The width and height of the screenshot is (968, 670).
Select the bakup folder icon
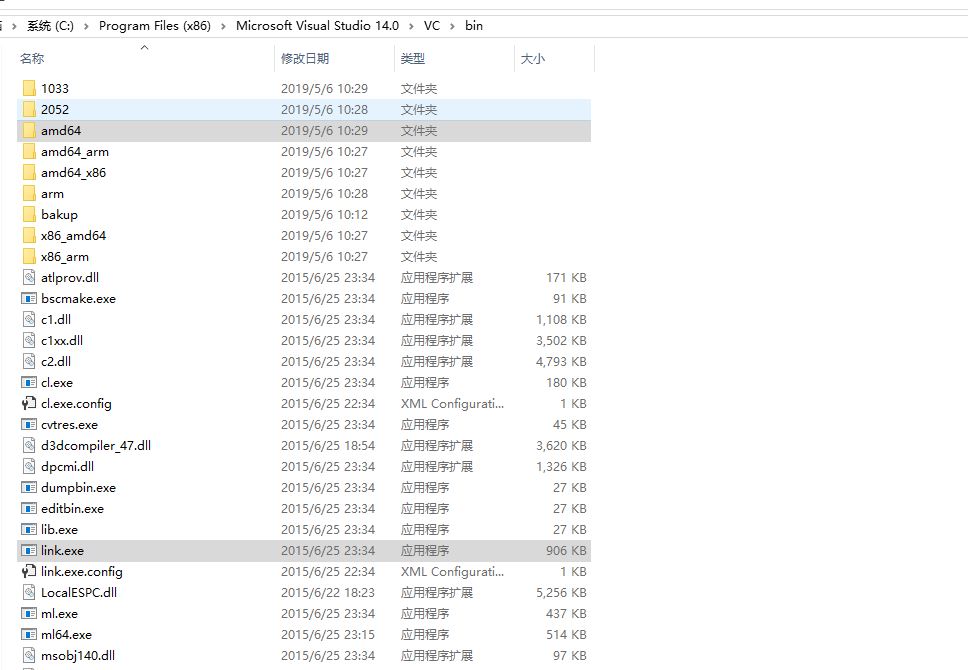29,214
